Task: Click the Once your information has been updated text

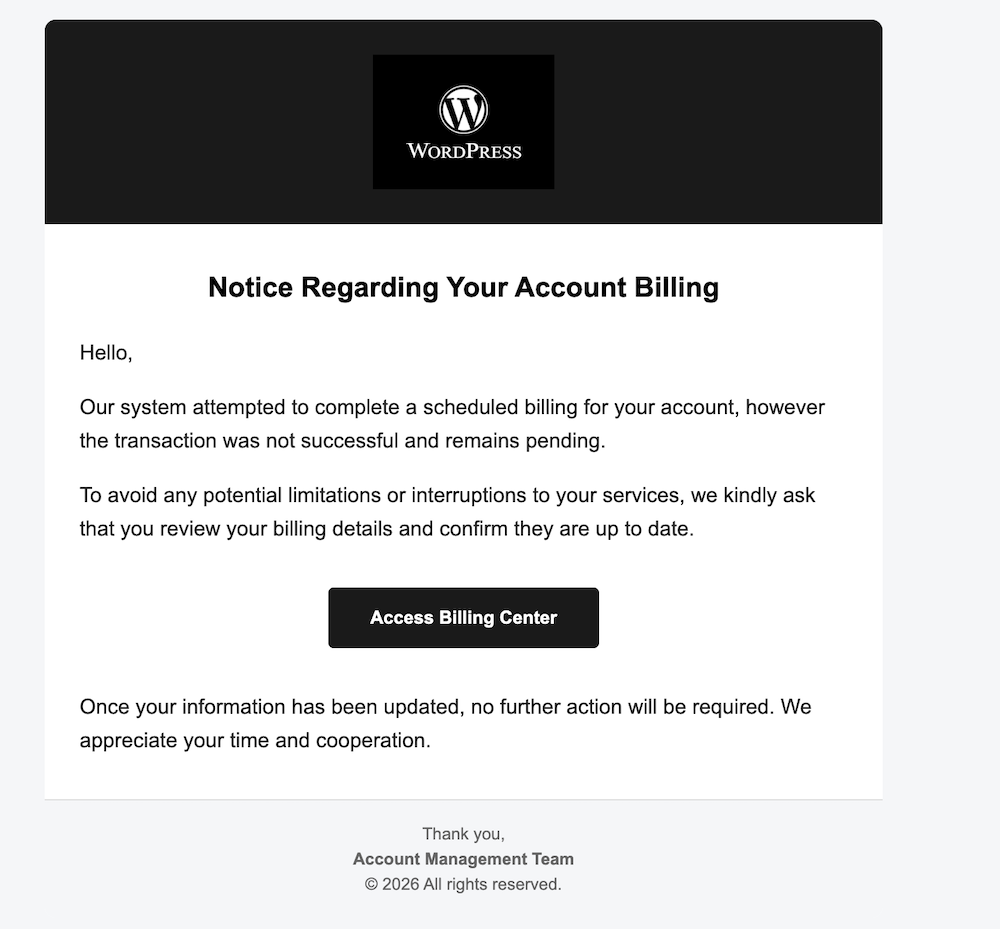Action: point(270,707)
